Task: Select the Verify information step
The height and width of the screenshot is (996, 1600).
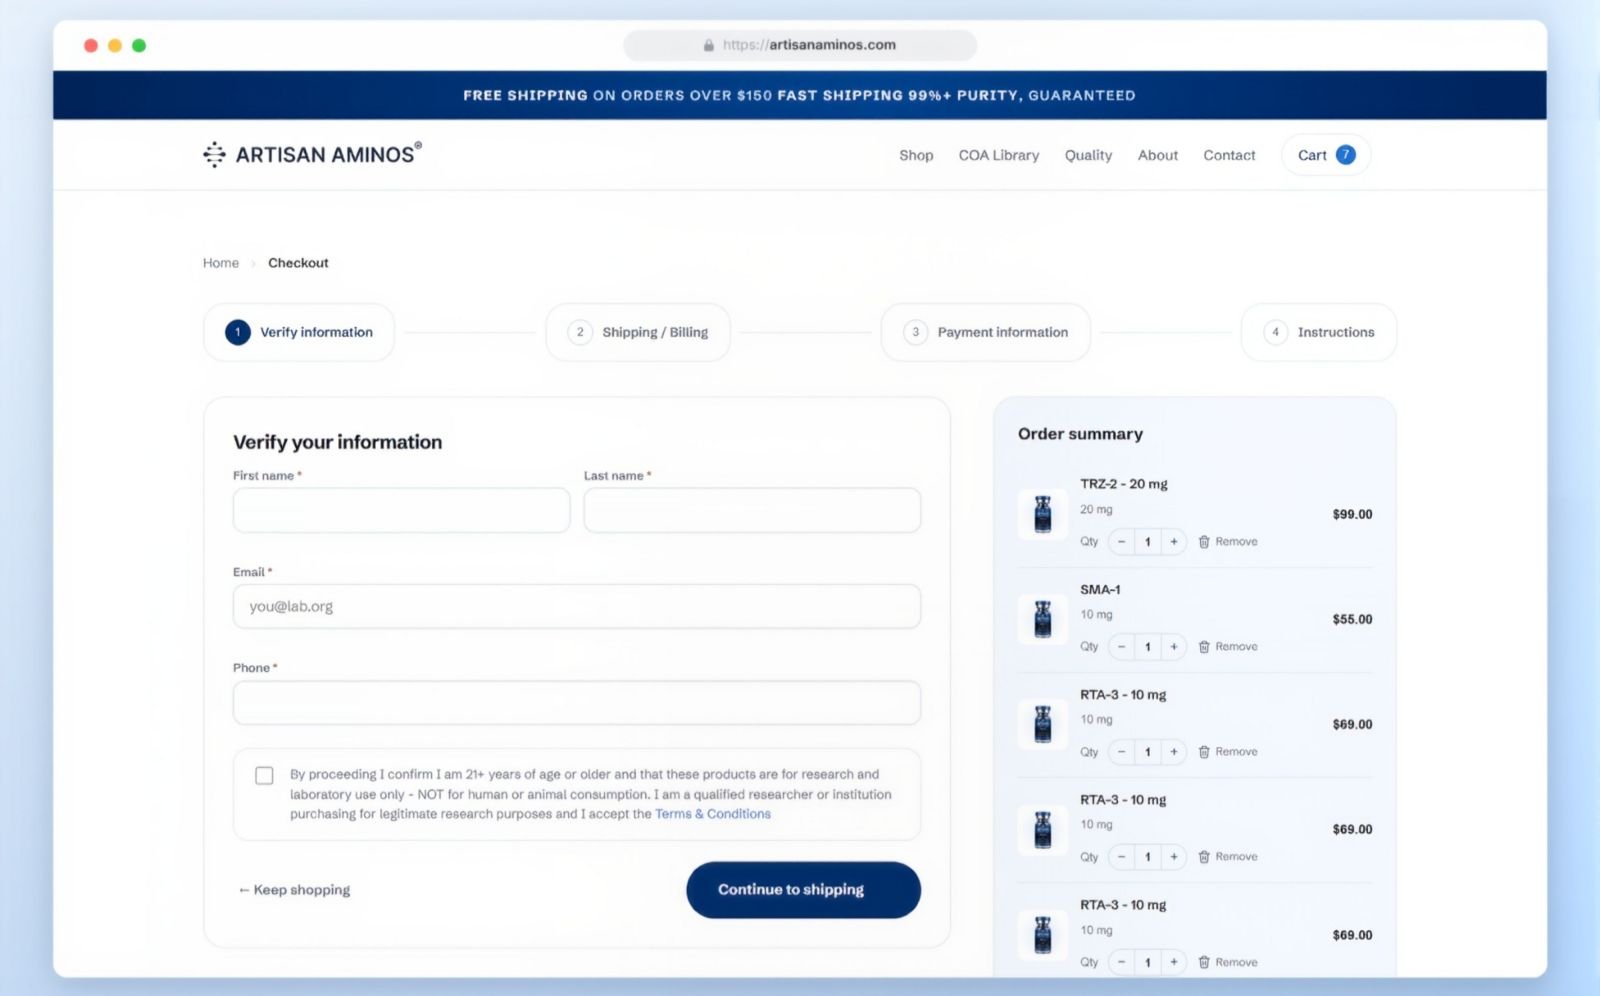Action: point(299,332)
